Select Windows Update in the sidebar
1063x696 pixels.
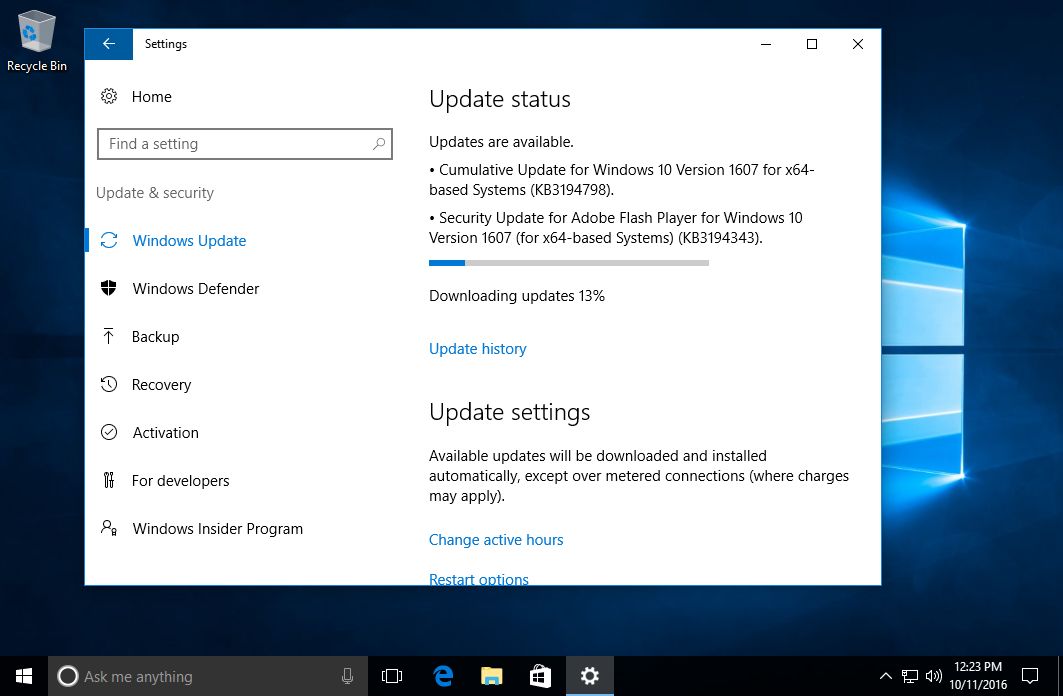[189, 241]
